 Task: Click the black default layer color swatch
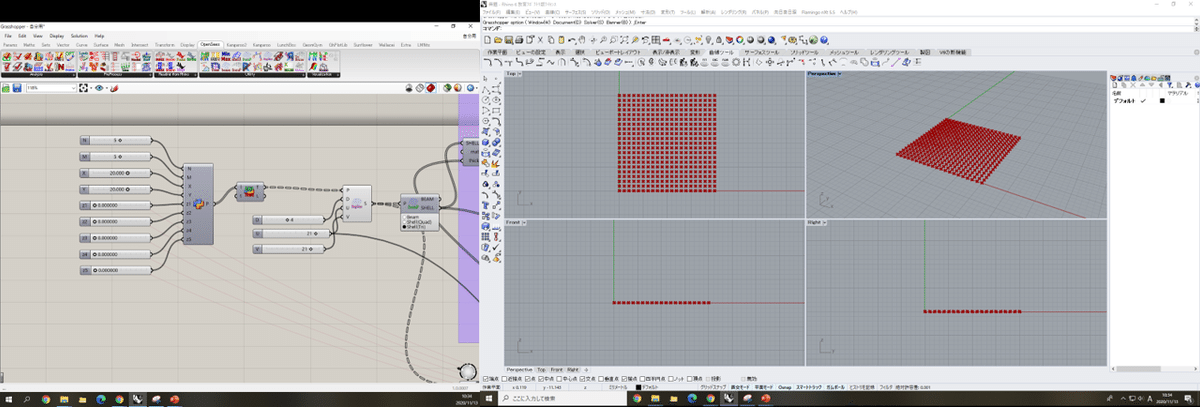pos(1162,101)
